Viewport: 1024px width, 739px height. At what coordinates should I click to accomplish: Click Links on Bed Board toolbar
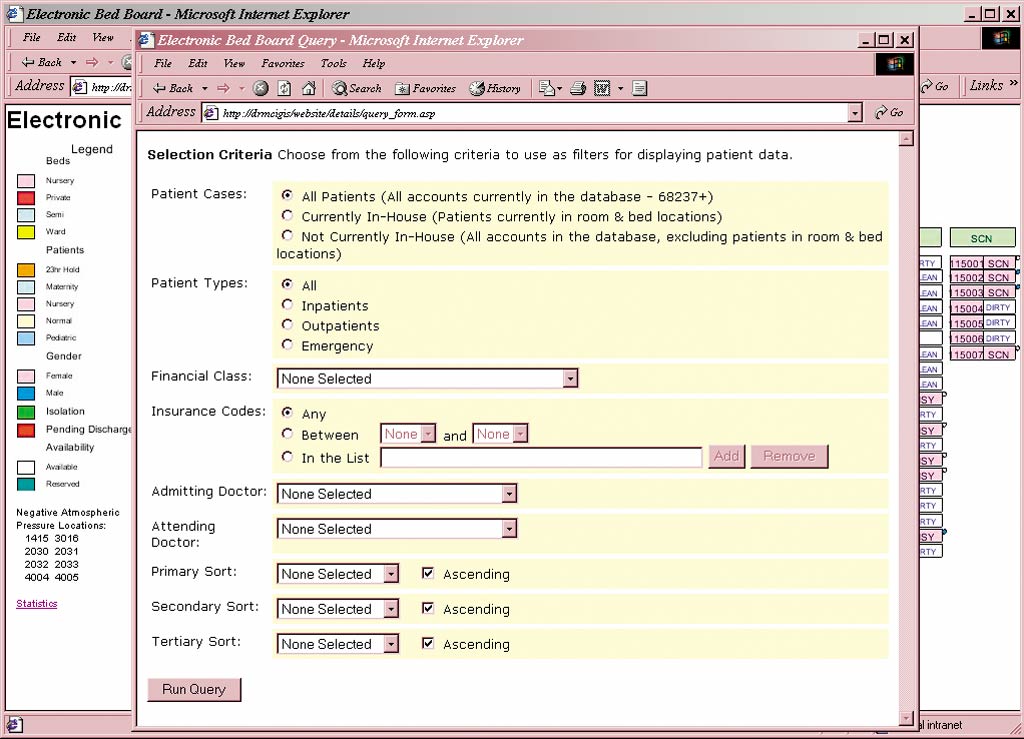point(986,85)
